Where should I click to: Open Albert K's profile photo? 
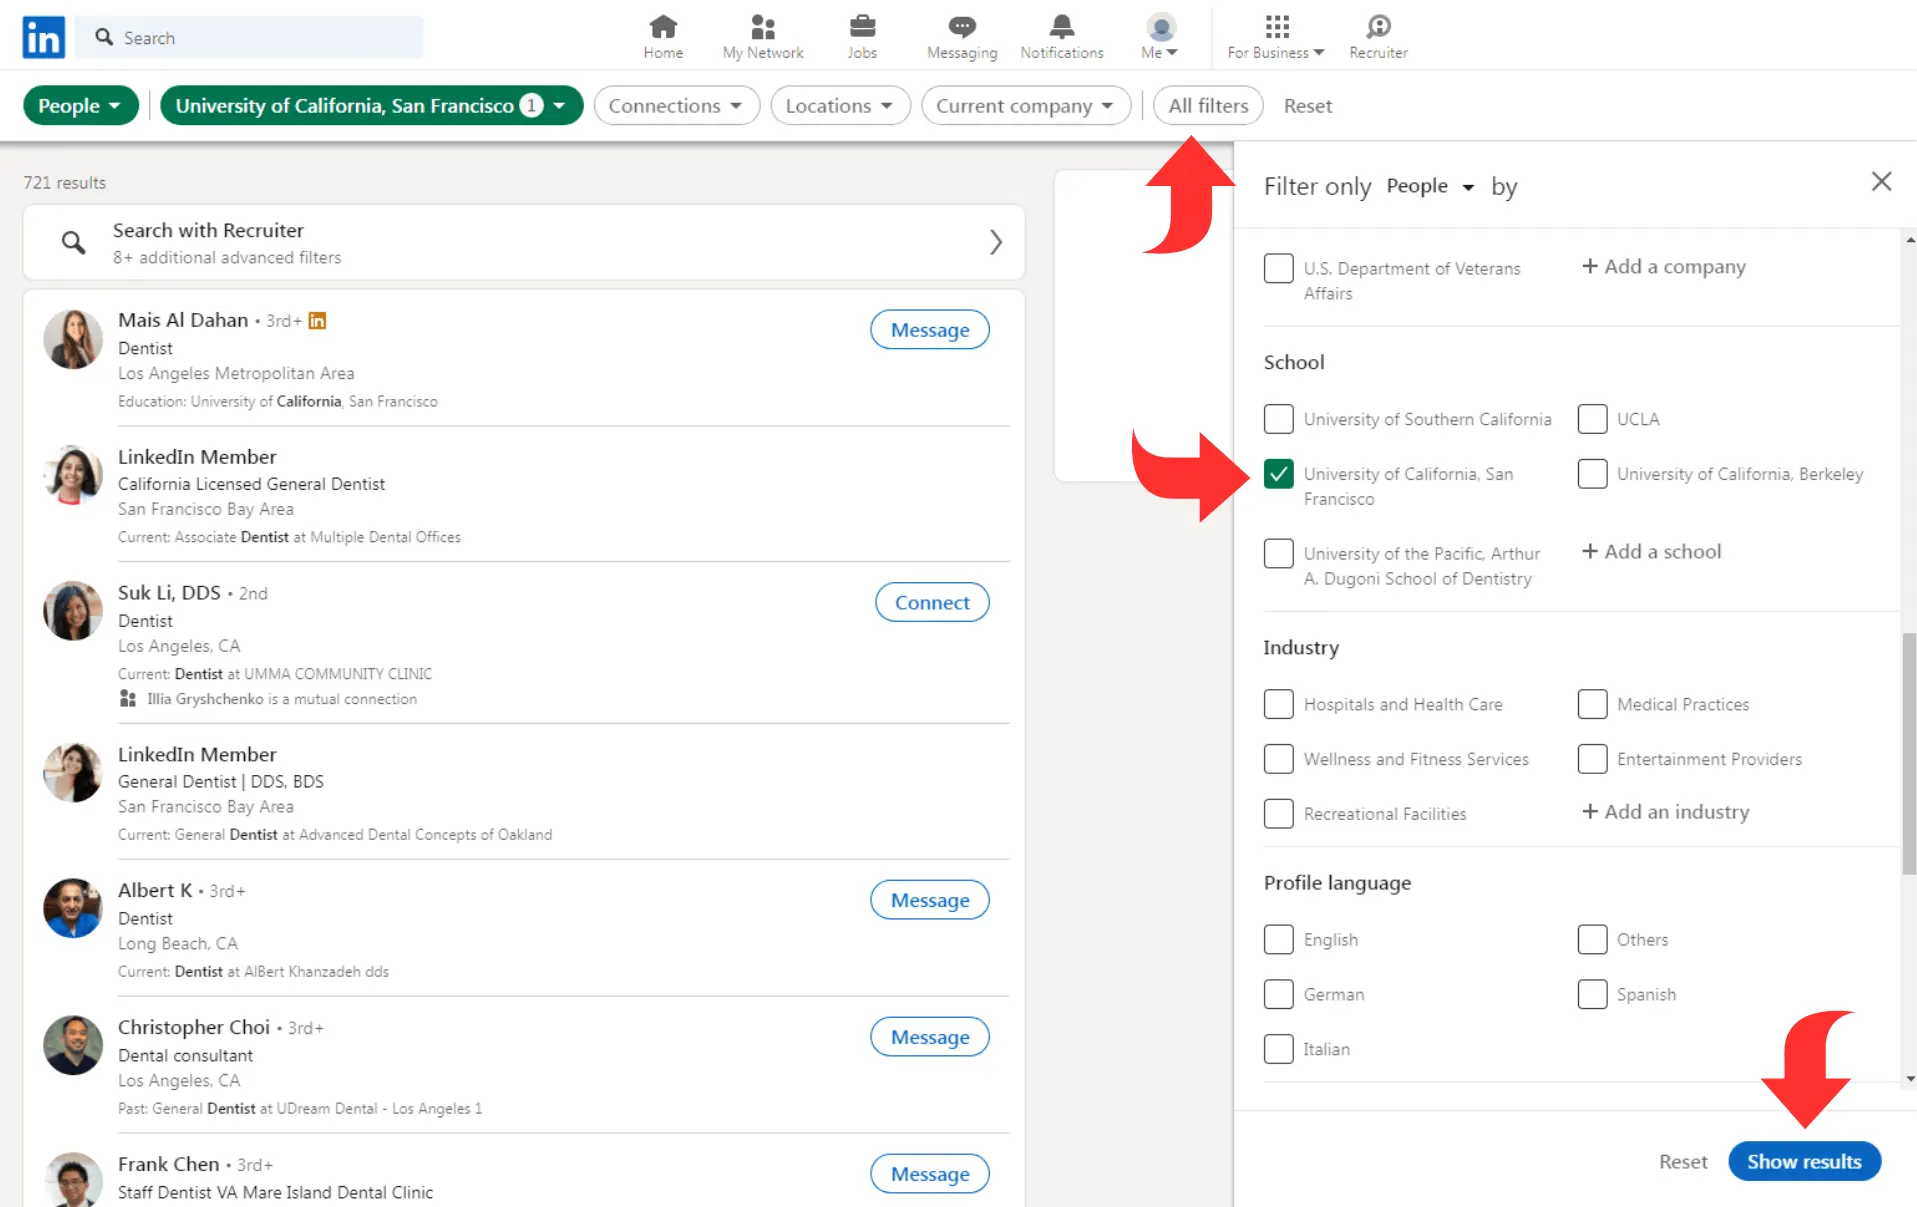(73, 908)
